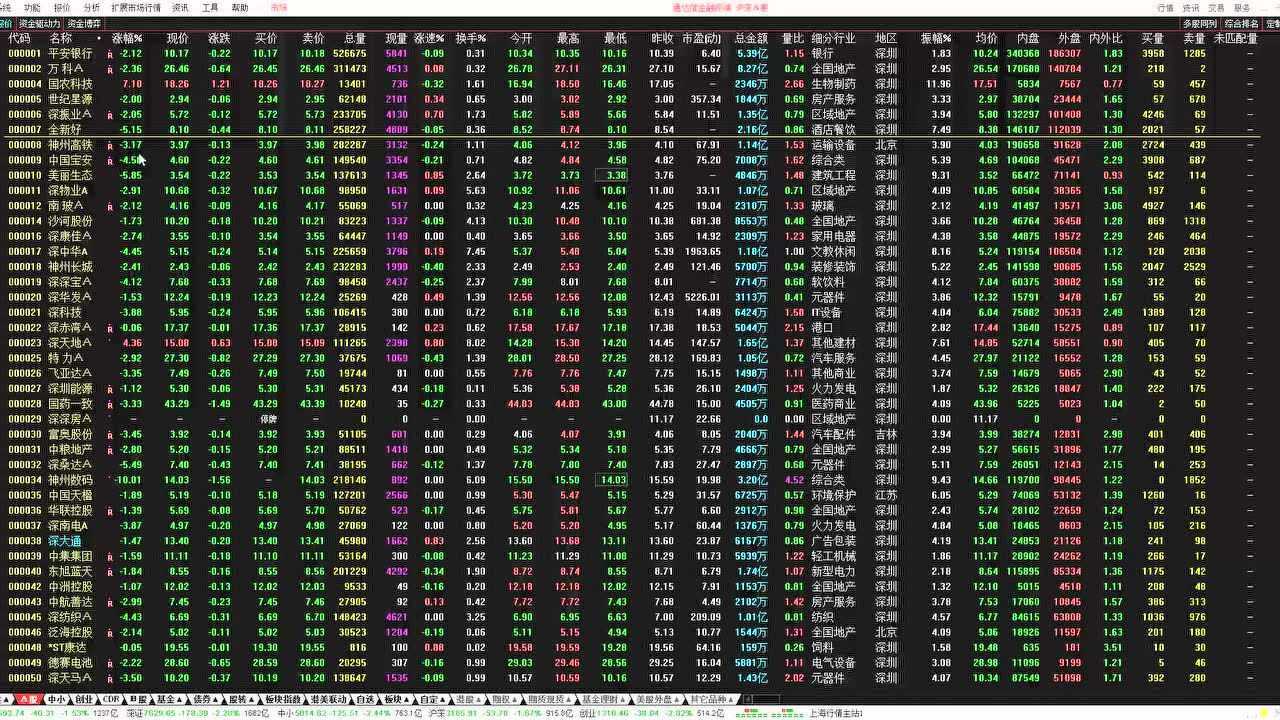Click 服务 button at top right
Screen dimensions: 1280x720
pos(1241,7)
